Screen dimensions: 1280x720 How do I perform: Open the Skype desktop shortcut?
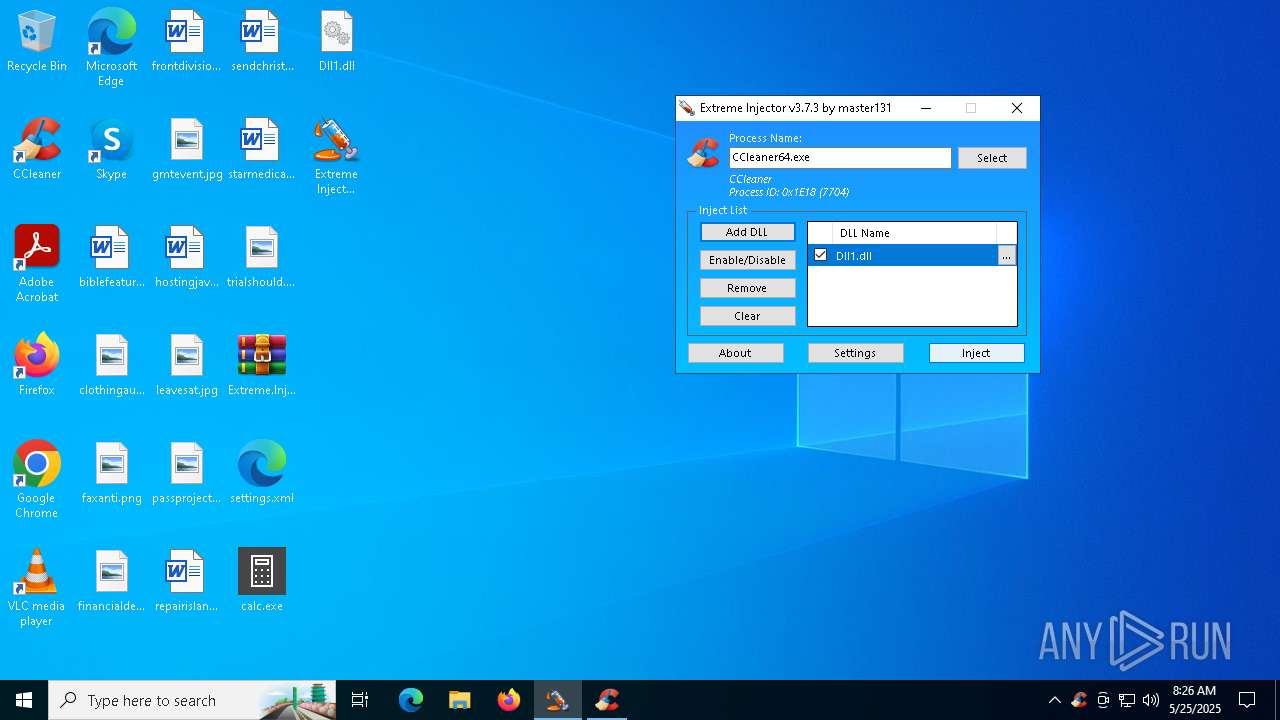tap(111, 150)
